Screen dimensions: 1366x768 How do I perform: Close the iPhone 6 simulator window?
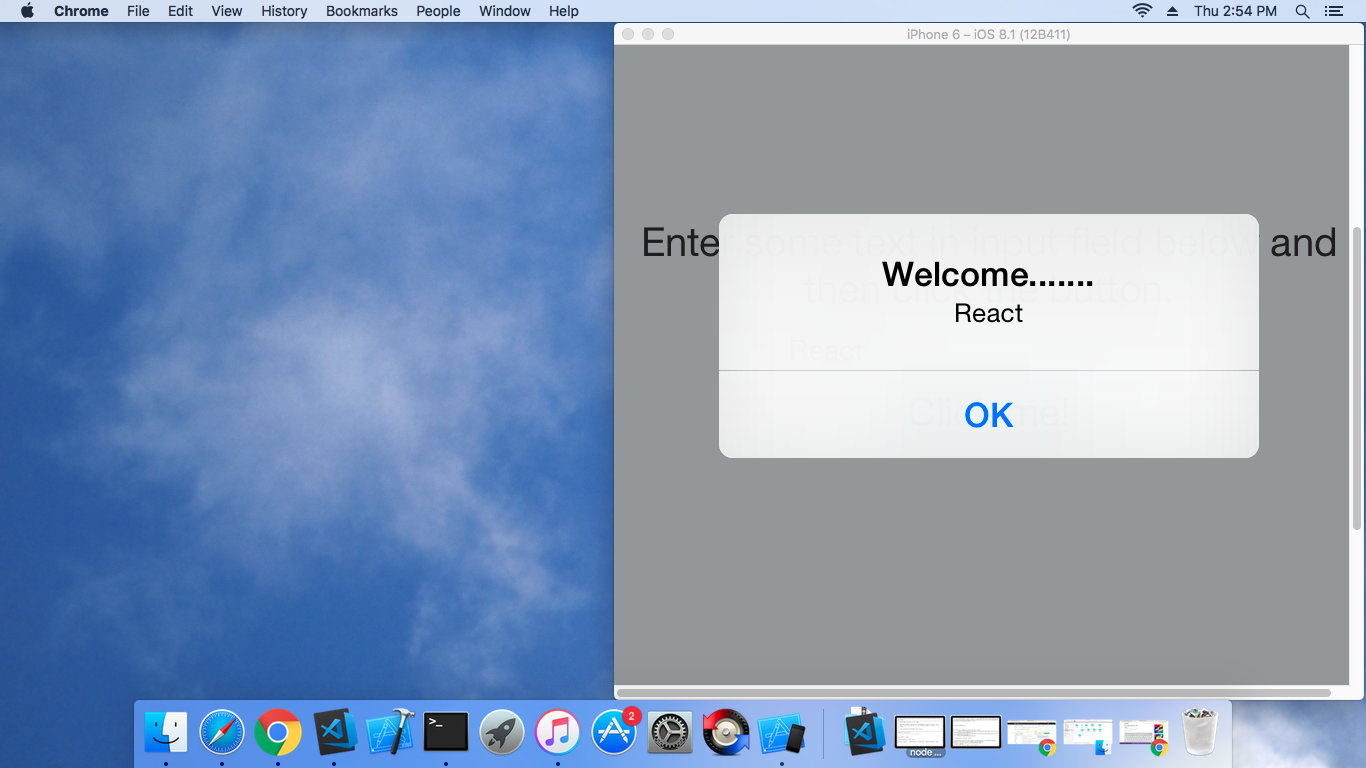click(628, 34)
